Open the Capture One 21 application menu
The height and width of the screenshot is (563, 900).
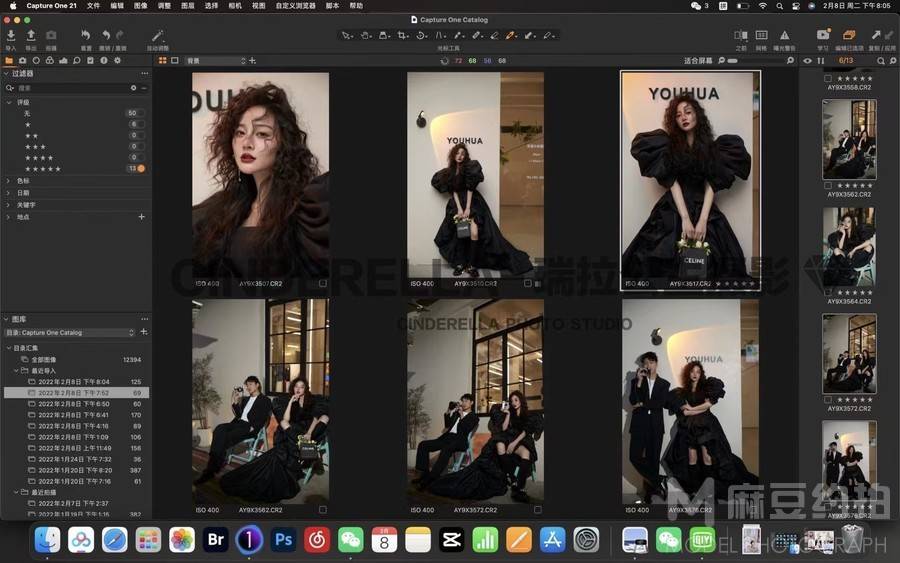coord(51,6)
